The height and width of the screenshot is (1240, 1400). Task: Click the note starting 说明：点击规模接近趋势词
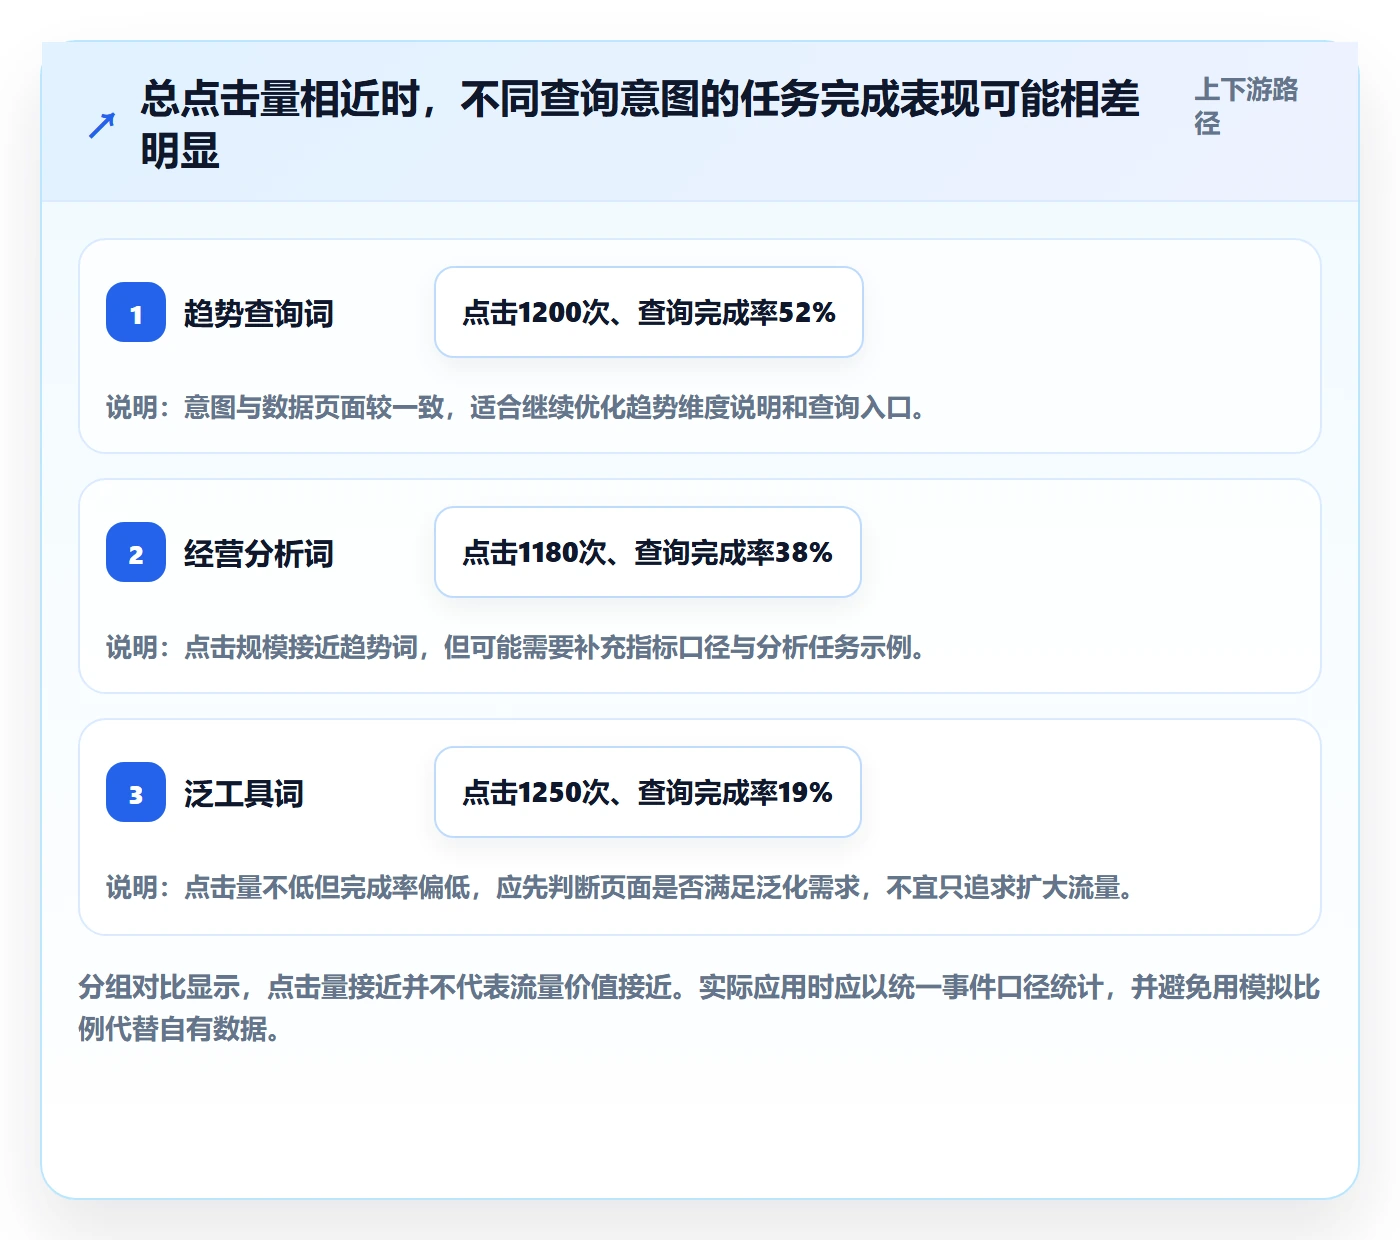click(x=516, y=648)
